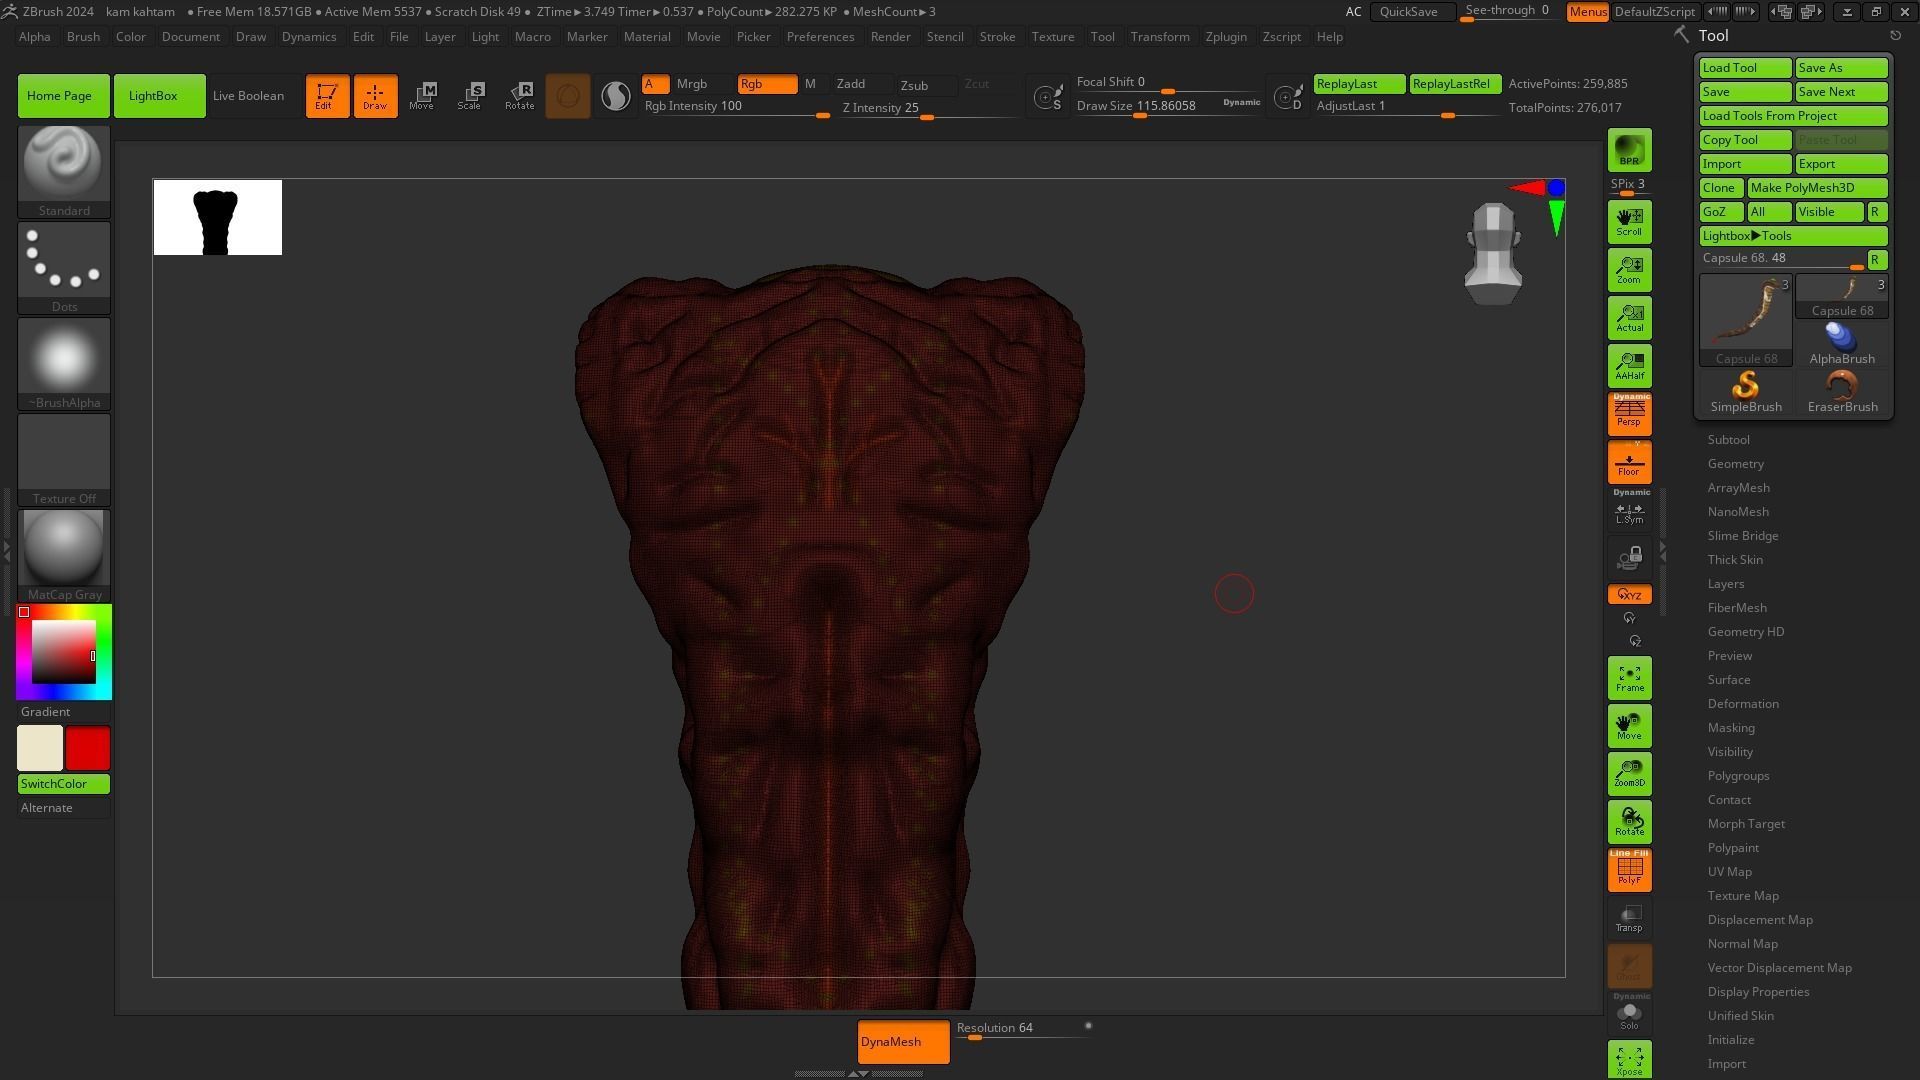The width and height of the screenshot is (1920, 1080).
Task: Click the AAHalf zoom icon
Action: click(x=1629, y=366)
